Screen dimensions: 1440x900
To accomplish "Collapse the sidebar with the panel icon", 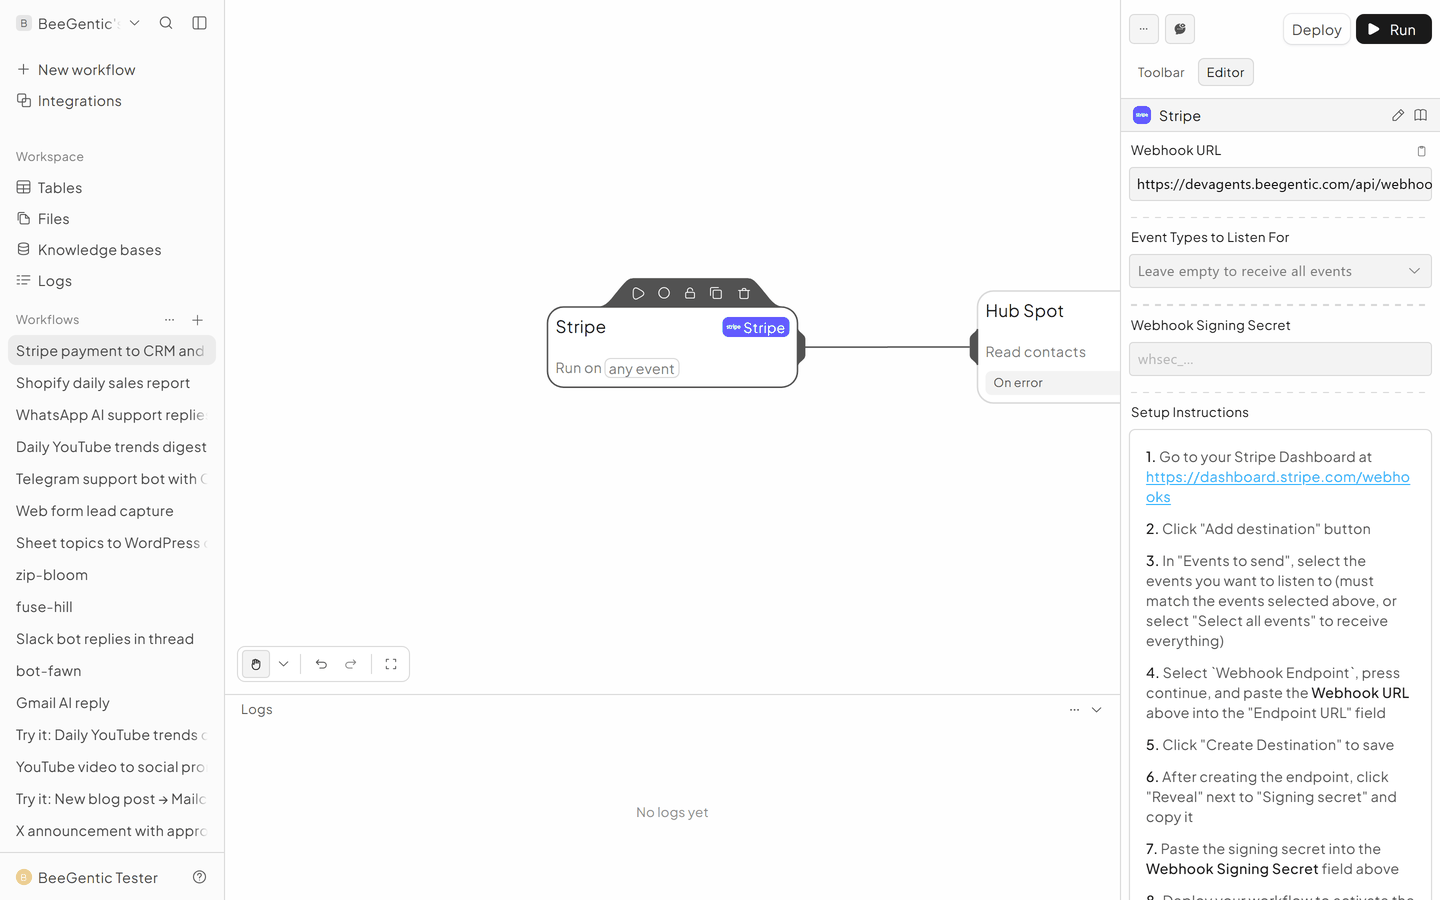I will (200, 23).
